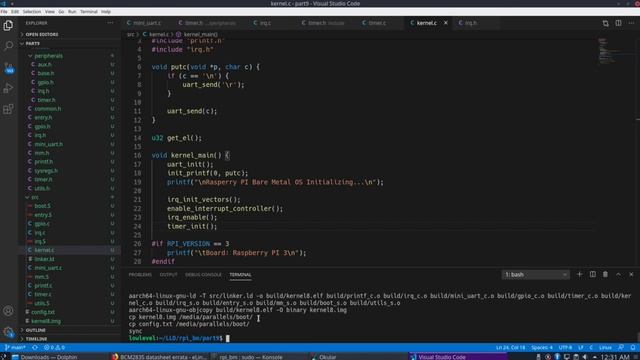Switch to the Output panel tab
640x360 pixels.
point(168,275)
